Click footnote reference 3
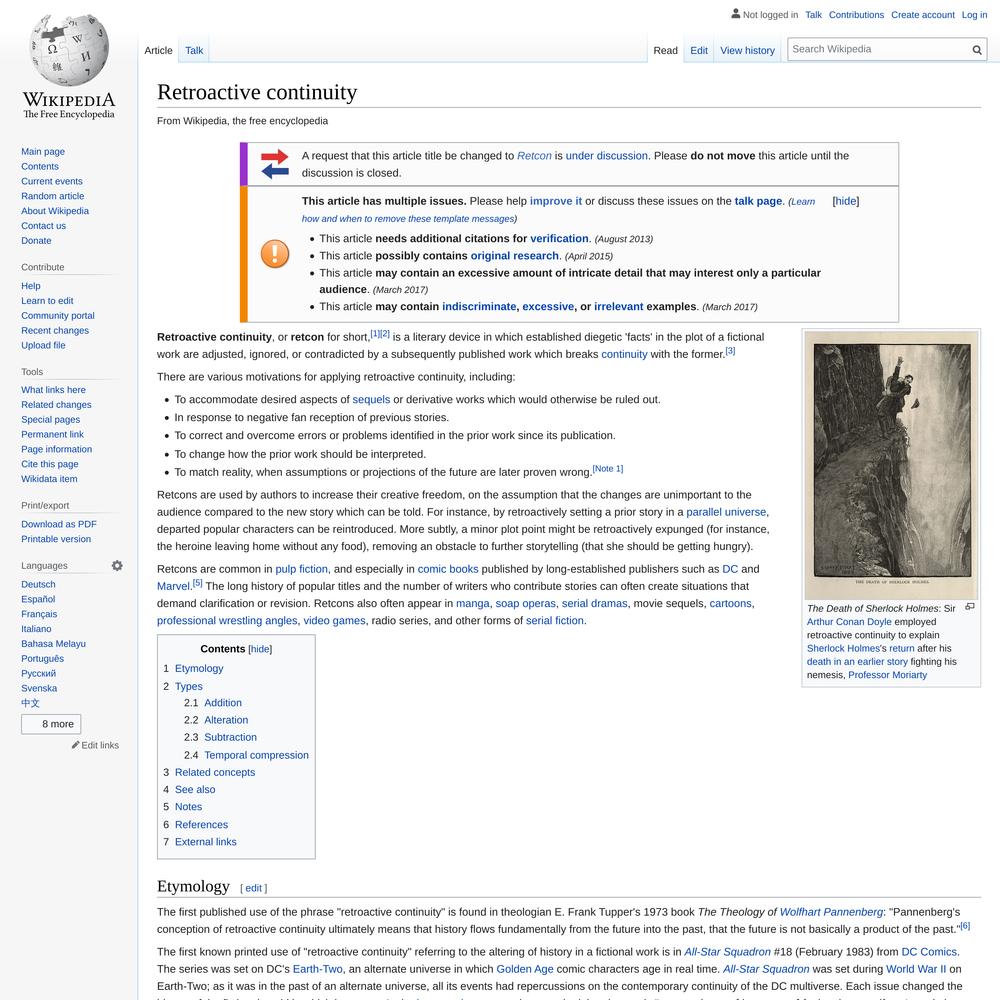This screenshot has width=1000, height=1000. [x=730, y=351]
